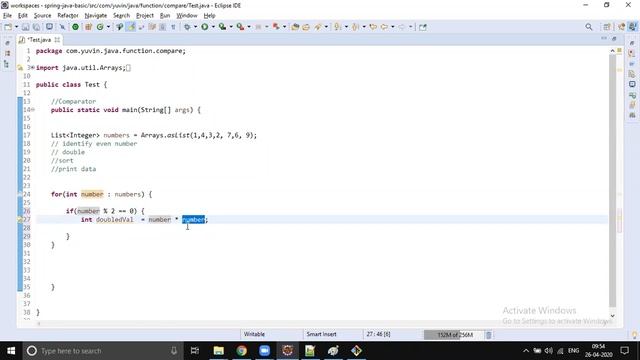Open the Navigate menu
Viewport: 640px width, 360px height.
coord(96,16)
